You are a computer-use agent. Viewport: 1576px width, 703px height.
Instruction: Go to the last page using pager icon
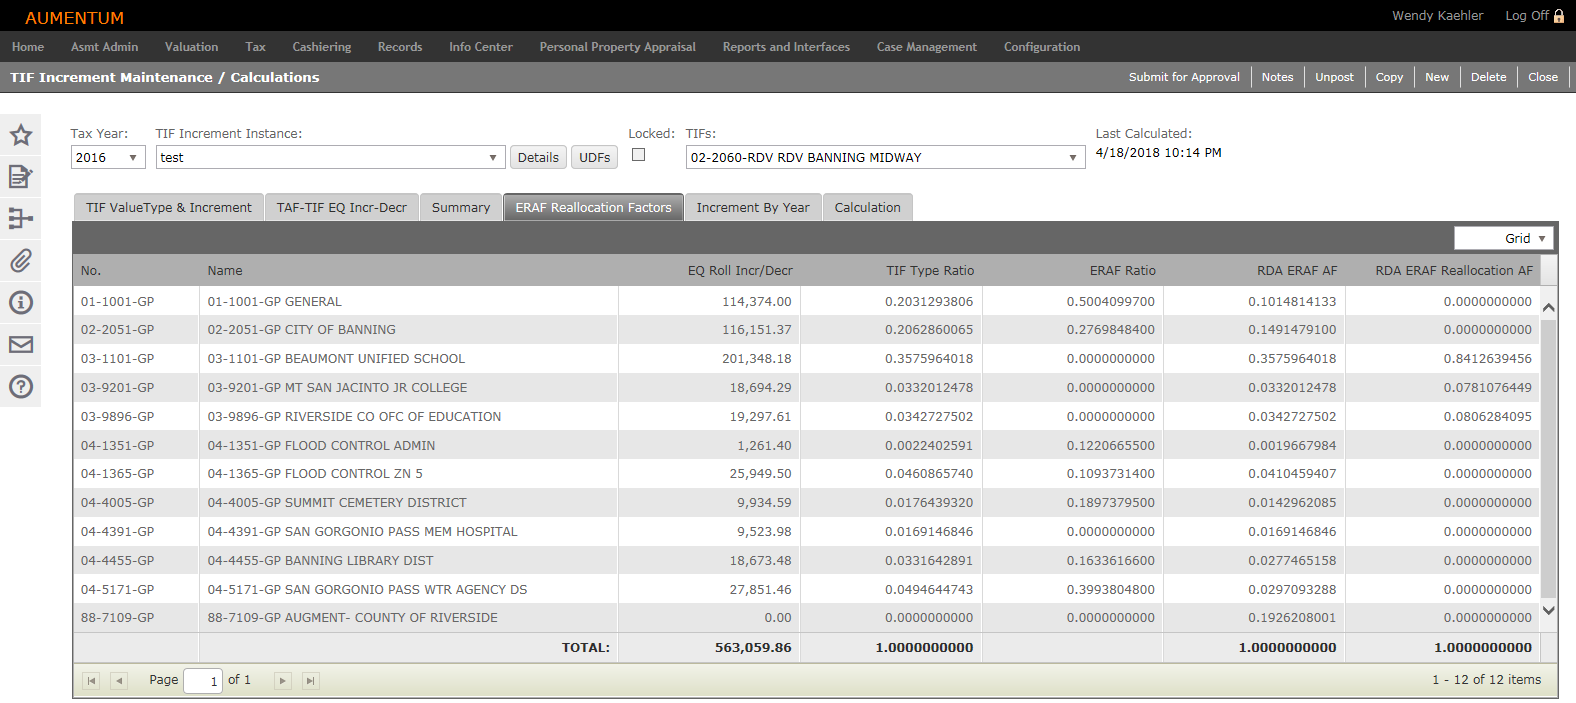pyautogui.click(x=311, y=681)
